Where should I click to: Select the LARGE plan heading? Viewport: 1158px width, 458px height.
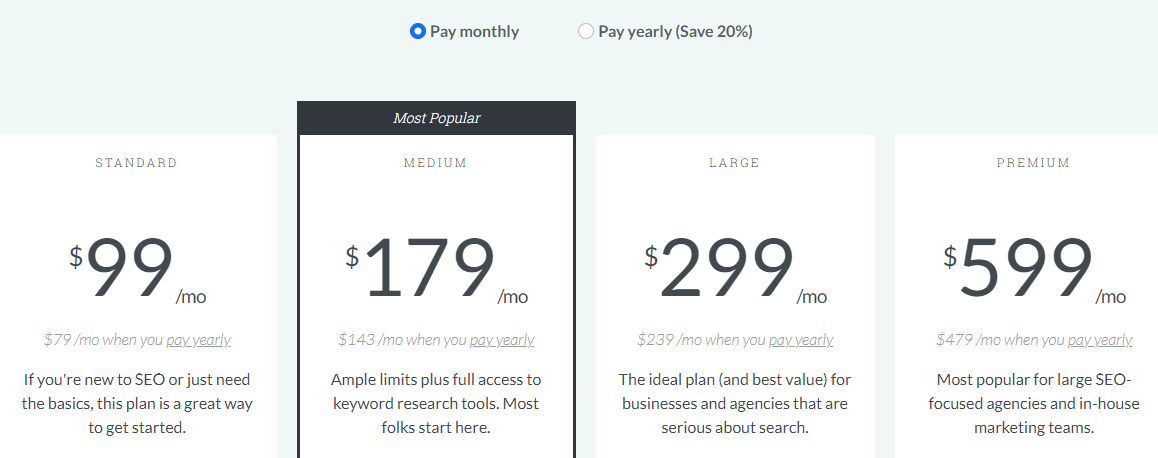(x=734, y=163)
